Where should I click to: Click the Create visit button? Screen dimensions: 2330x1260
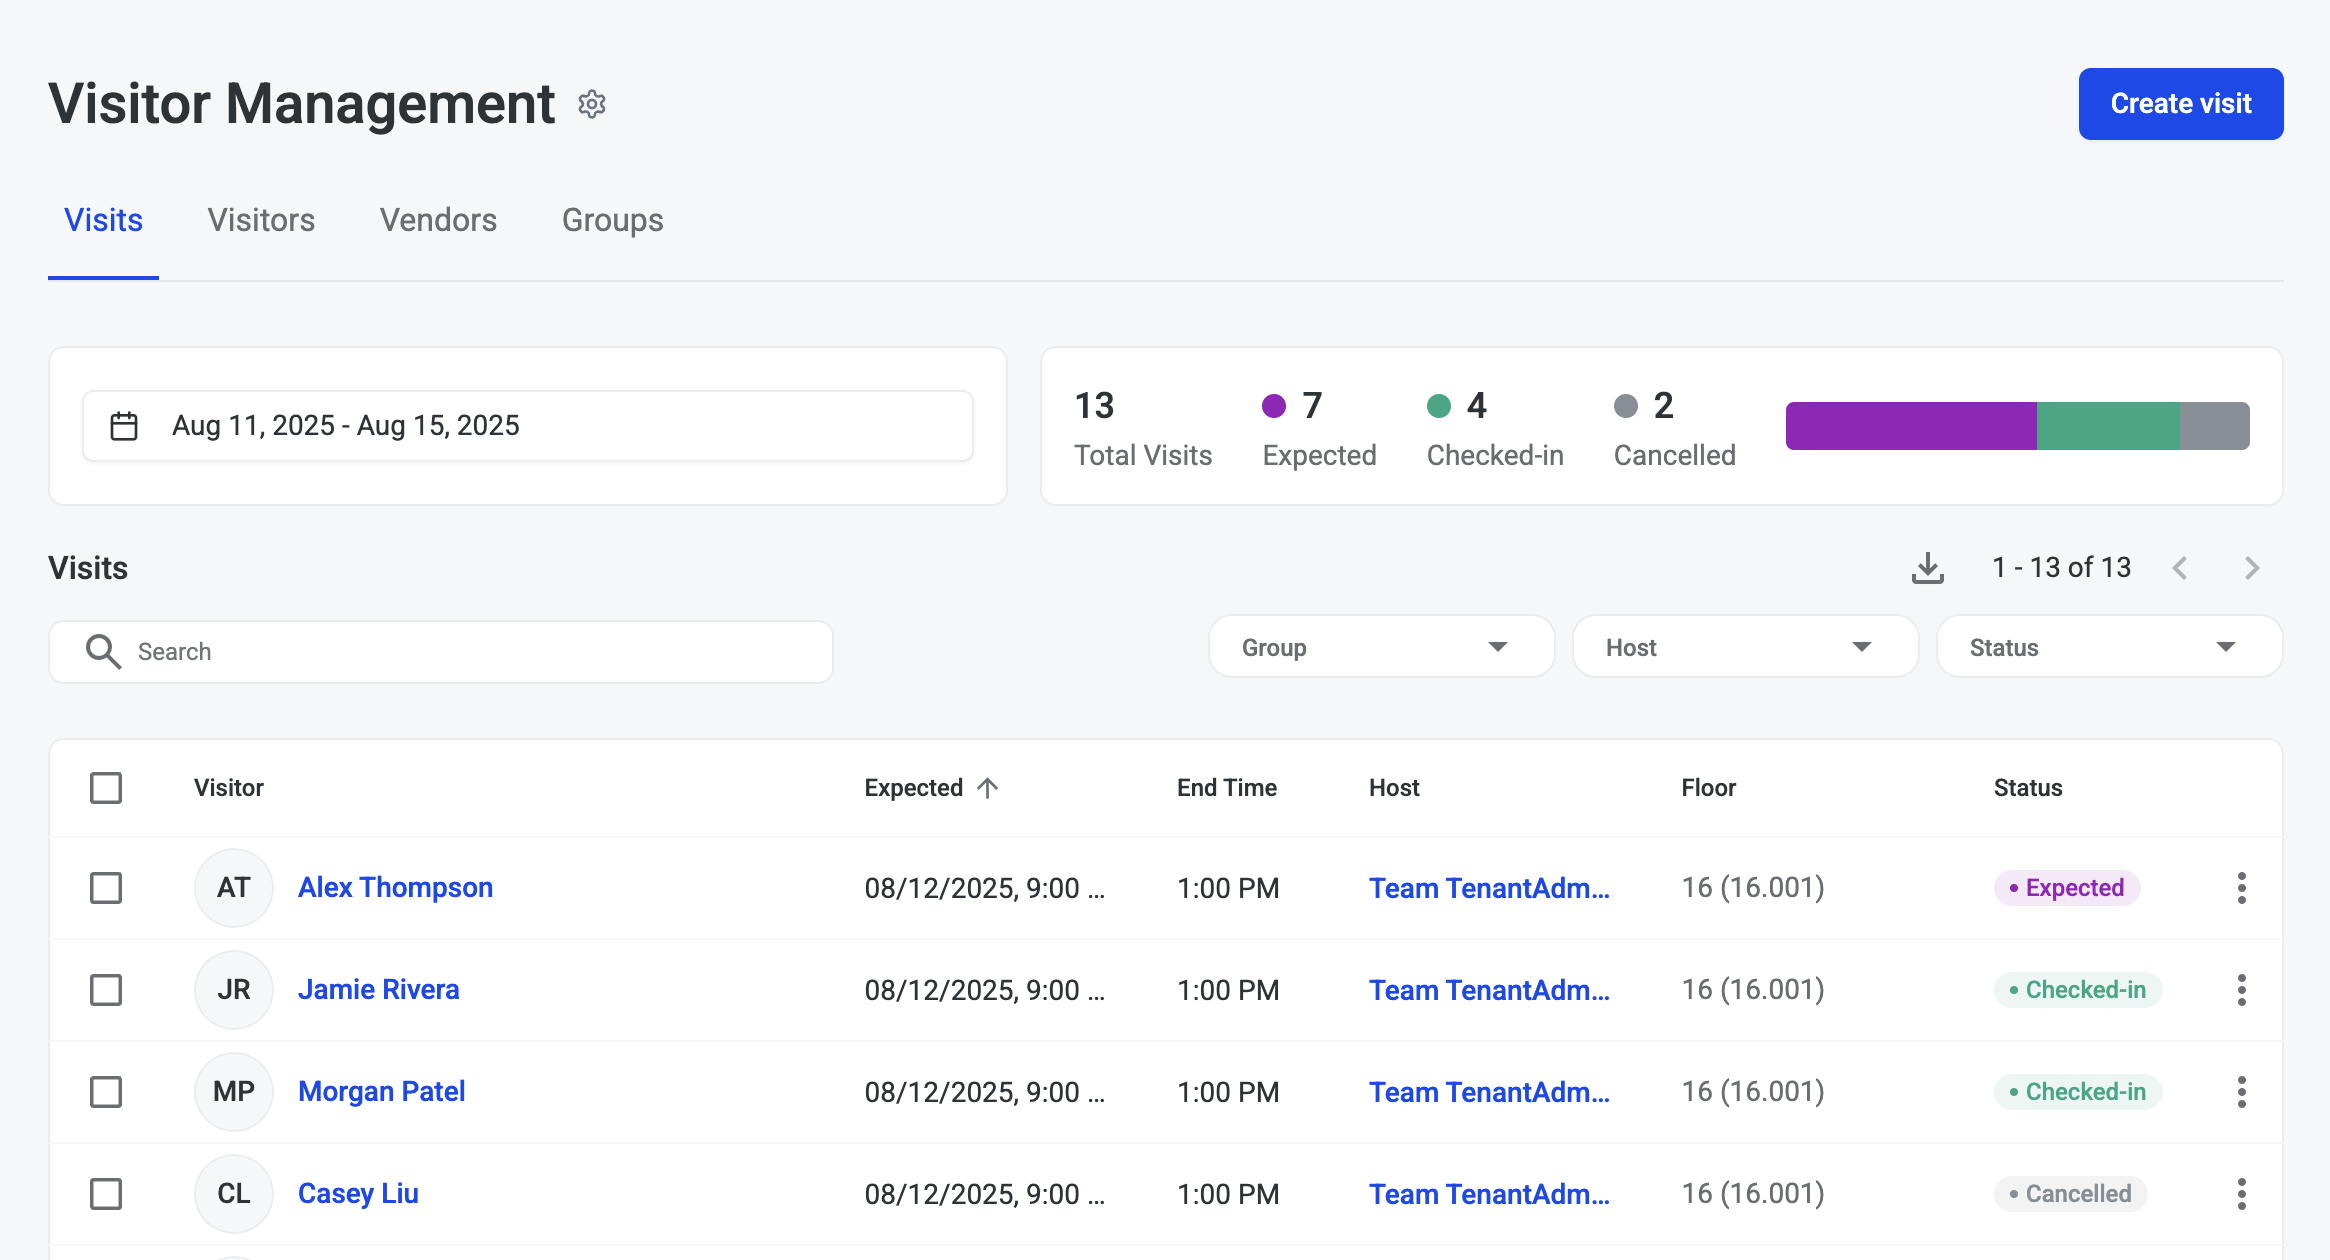tap(2180, 104)
